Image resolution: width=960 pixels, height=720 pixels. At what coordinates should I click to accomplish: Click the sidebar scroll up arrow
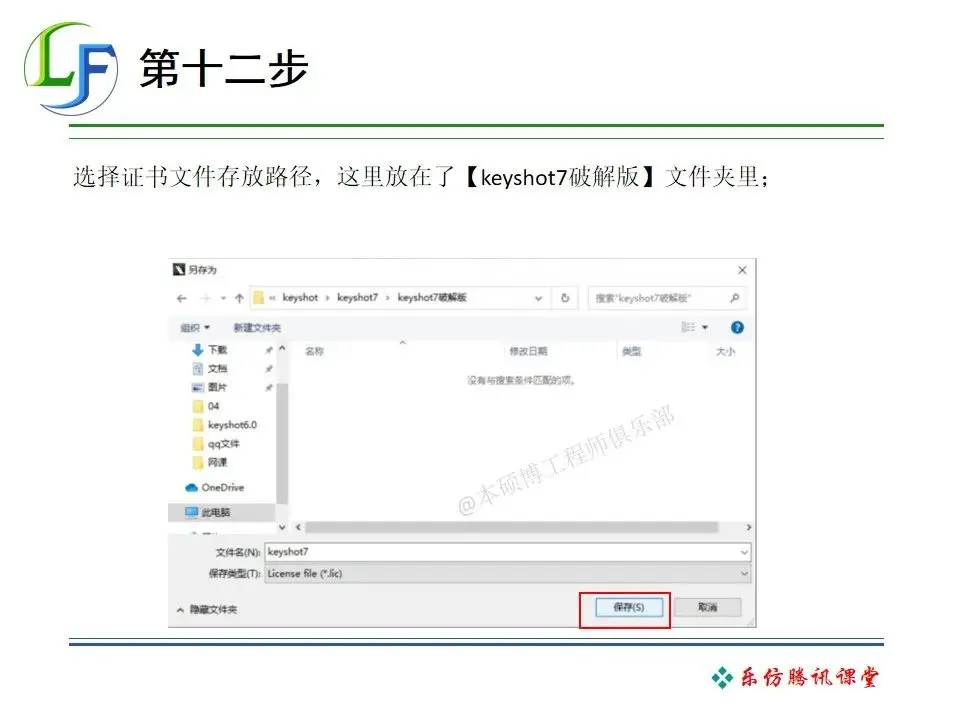pos(282,348)
